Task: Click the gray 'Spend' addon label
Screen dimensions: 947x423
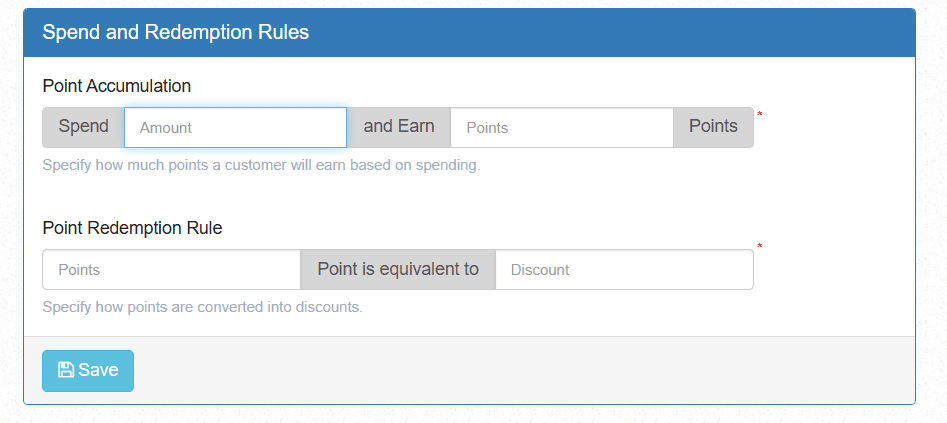Action: (83, 128)
